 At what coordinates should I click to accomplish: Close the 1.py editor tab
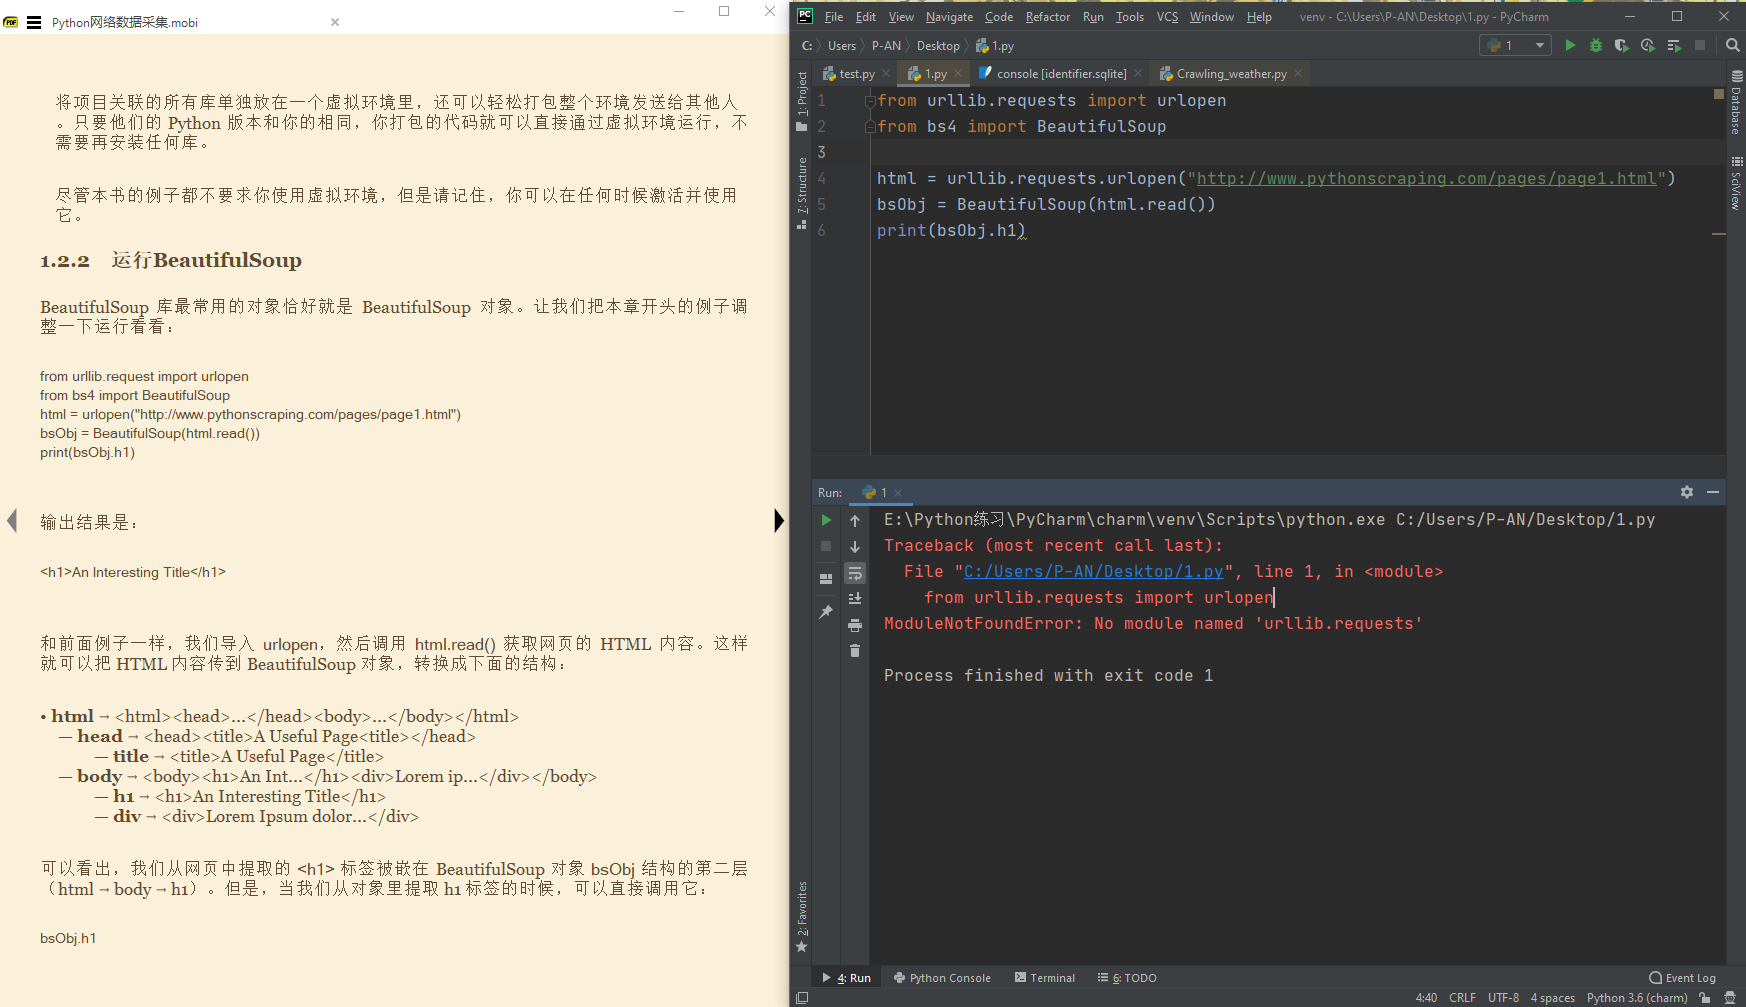(958, 73)
